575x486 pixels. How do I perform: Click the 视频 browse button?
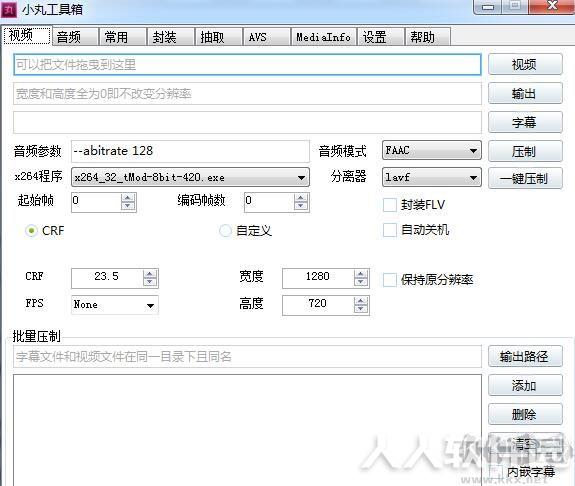pyautogui.click(x=525, y=64)
